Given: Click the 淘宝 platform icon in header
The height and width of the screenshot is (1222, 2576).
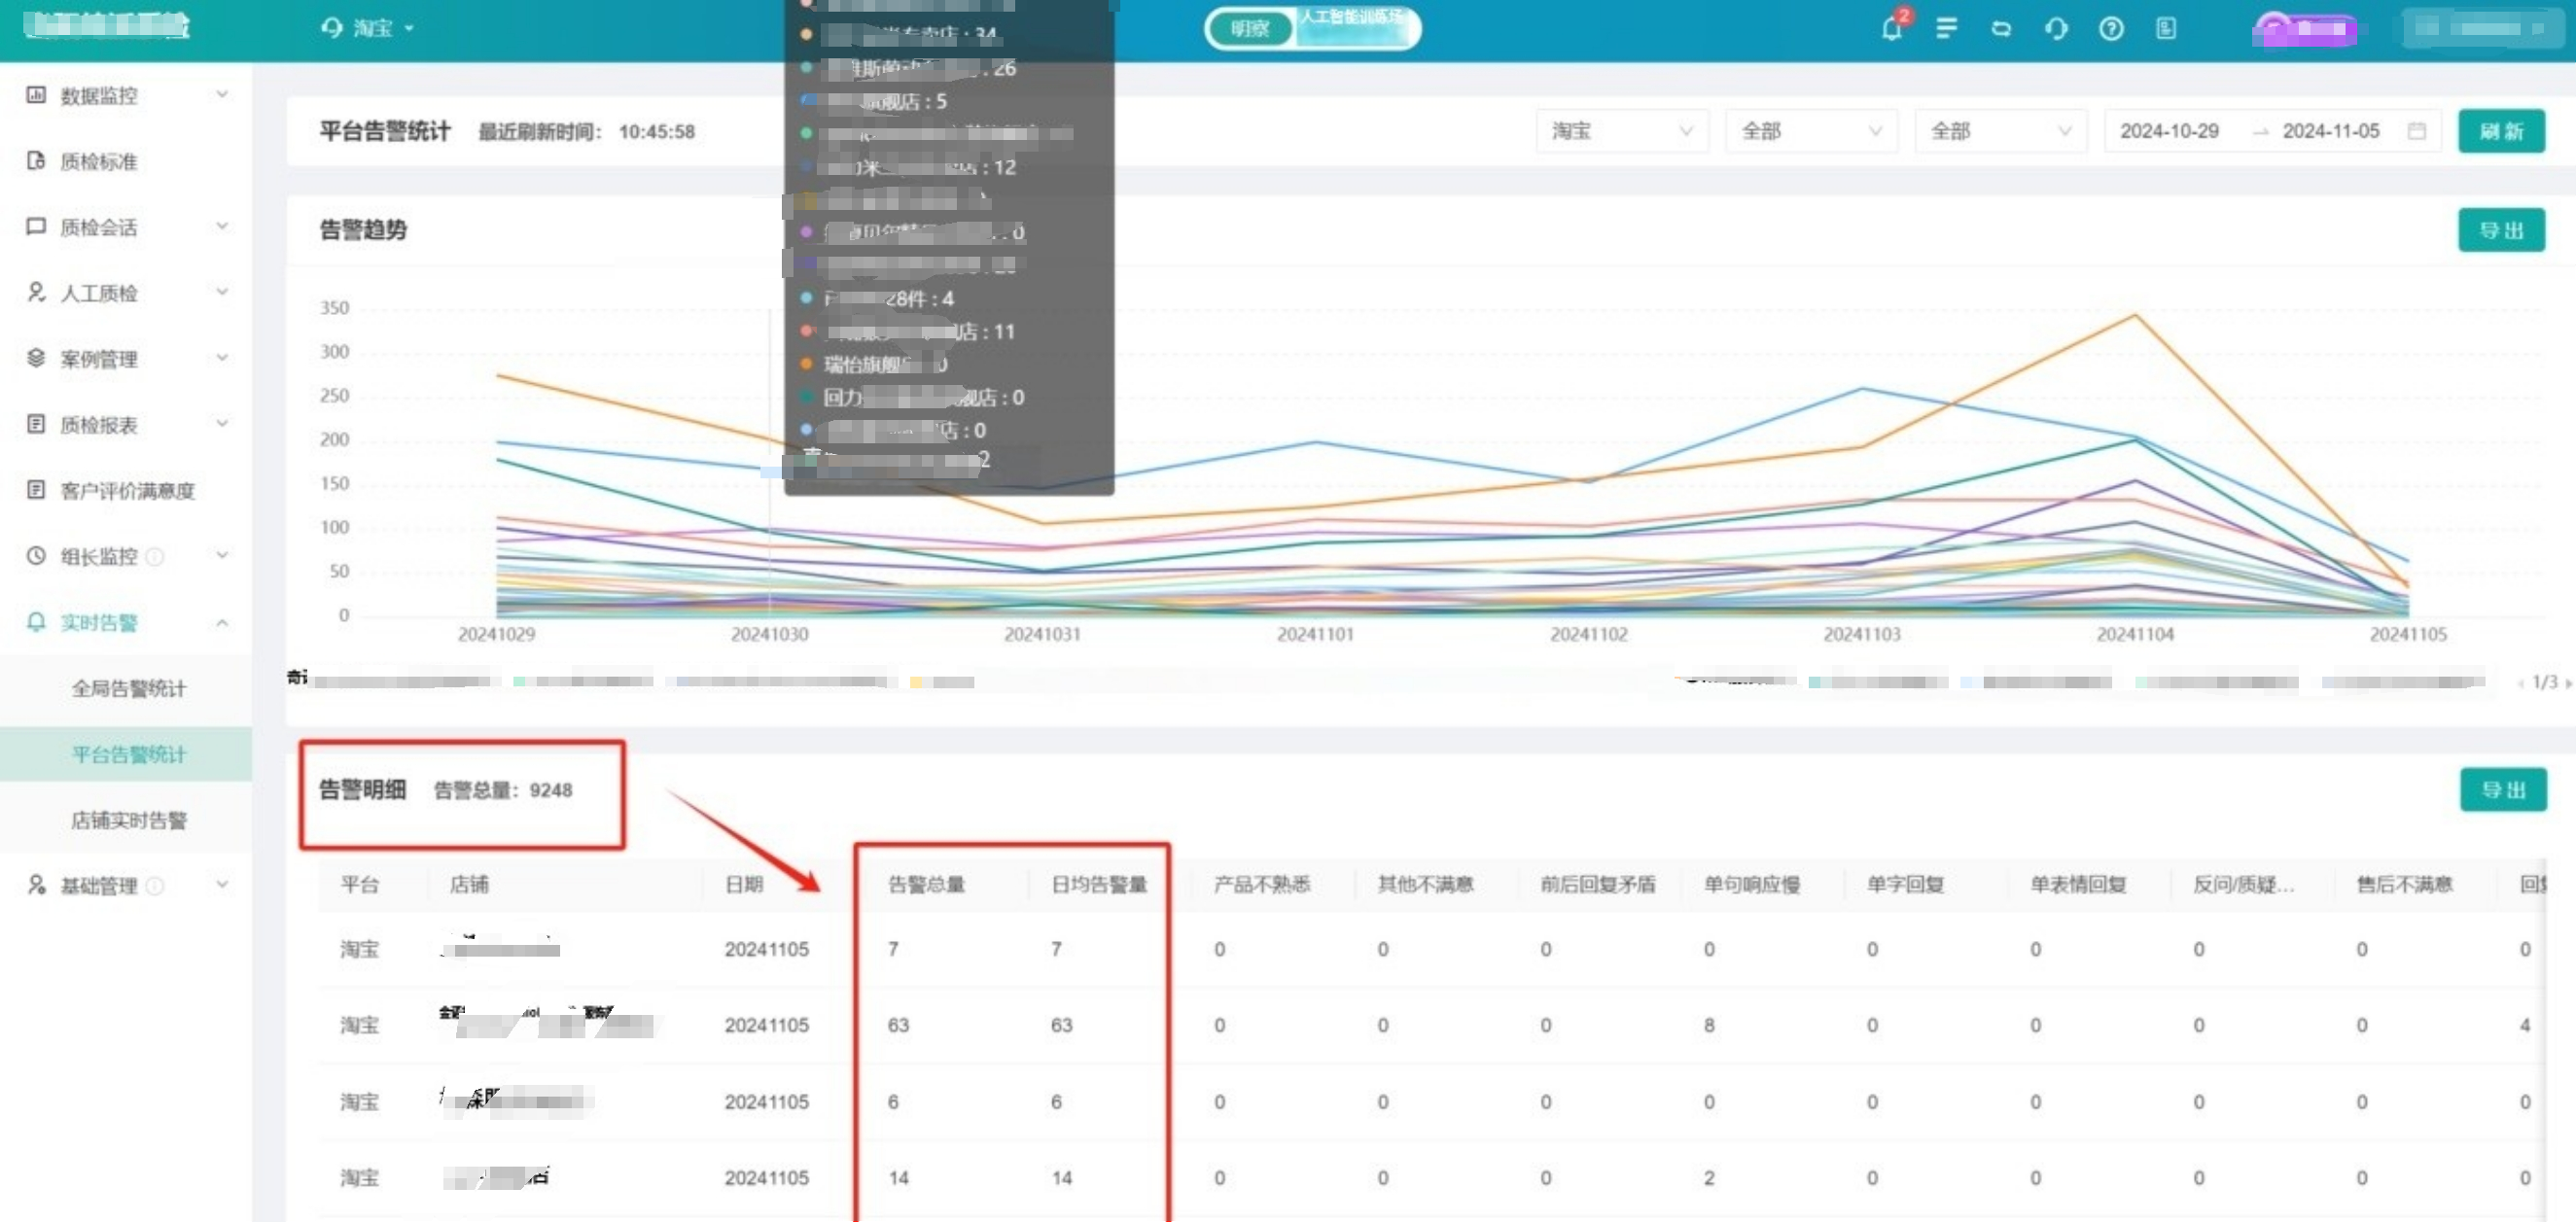Looking at the screenshot, I should (x=332, y=28).
